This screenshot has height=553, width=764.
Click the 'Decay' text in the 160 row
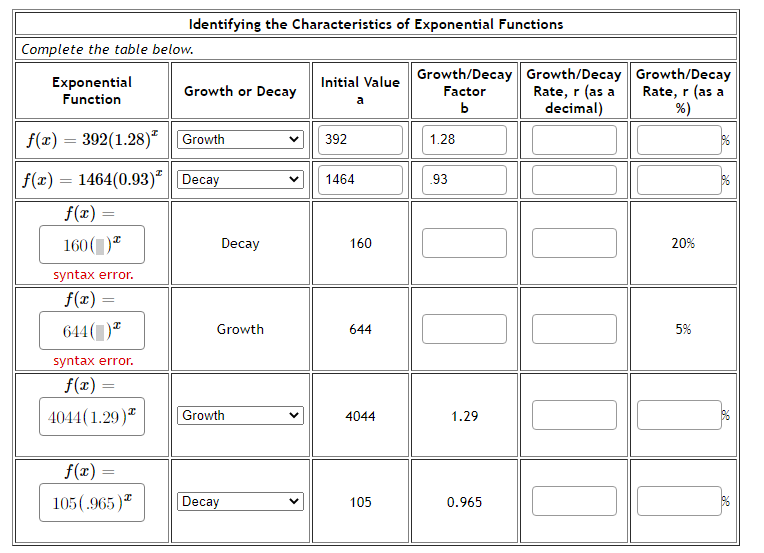click(240, 243)
